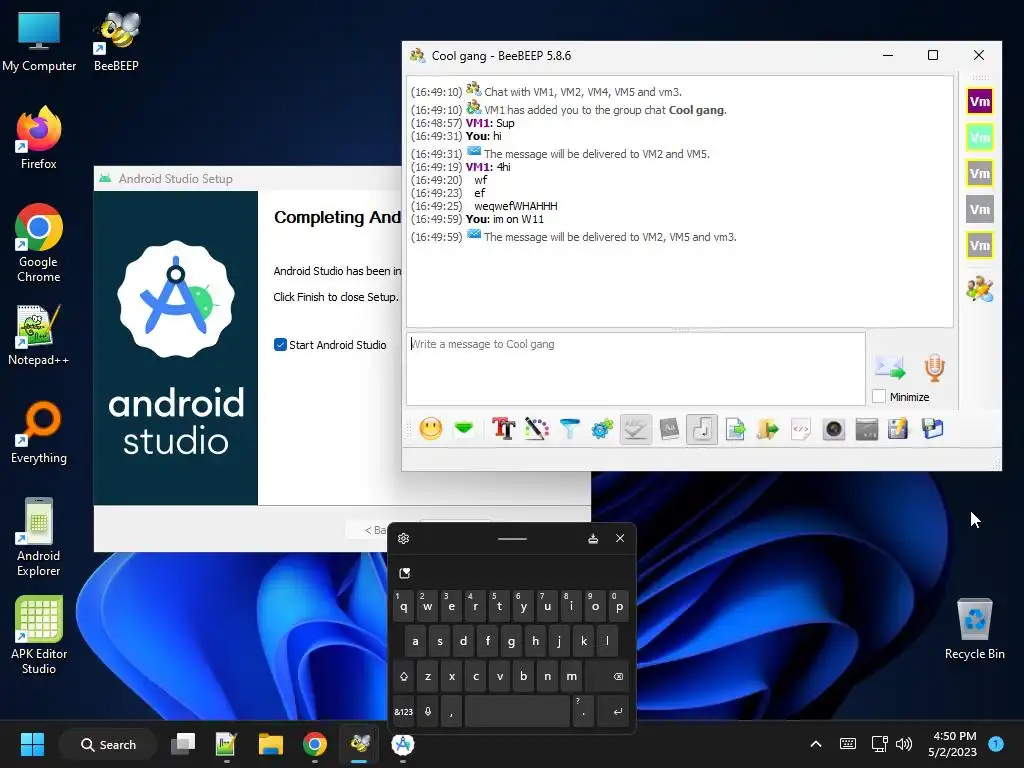Click the group members icon below the Vm avatars

click(x=980, y=289)
